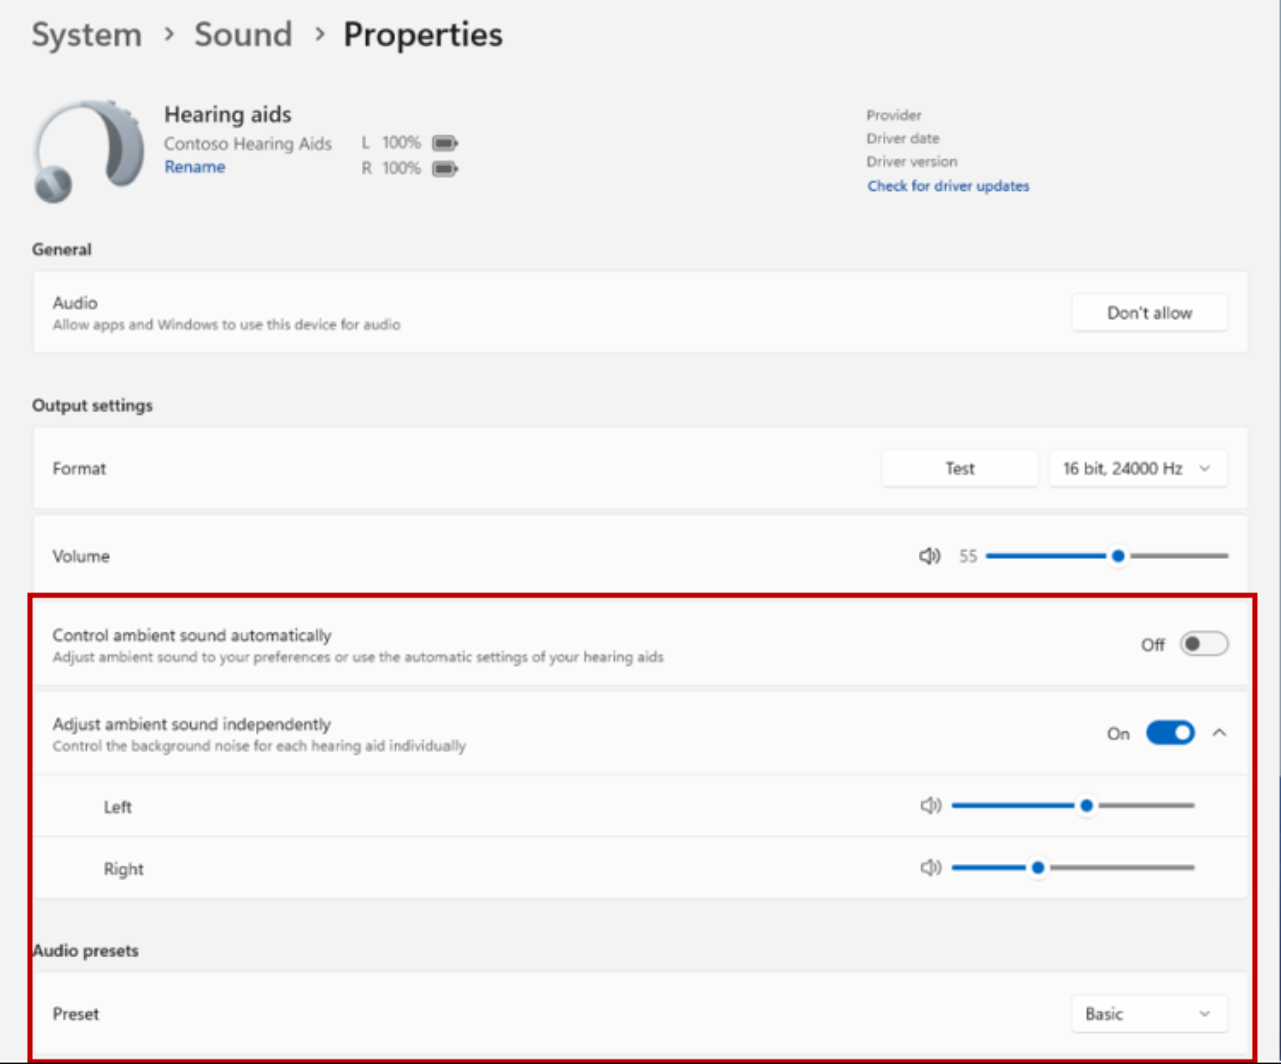Open Check for driver updates link
The height and width of the screenshot is (1064, 1281).
[948, 186]
